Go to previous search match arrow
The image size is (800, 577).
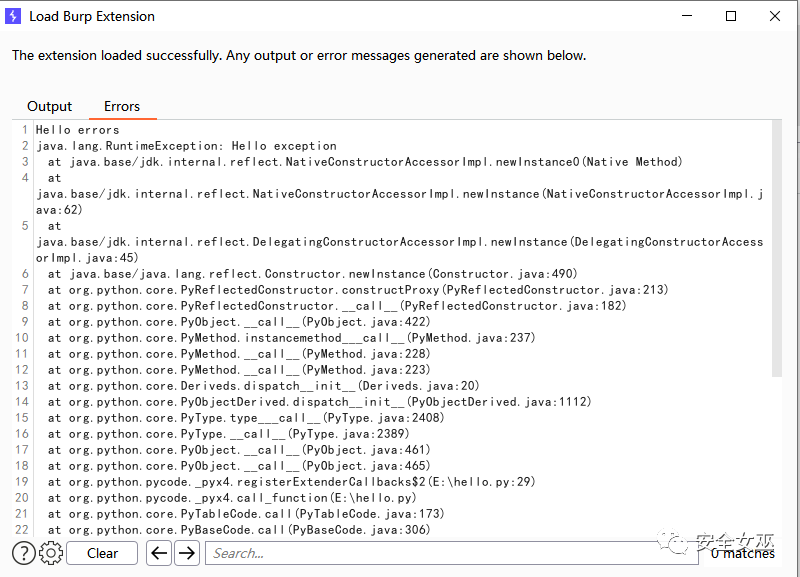point(159,553)
